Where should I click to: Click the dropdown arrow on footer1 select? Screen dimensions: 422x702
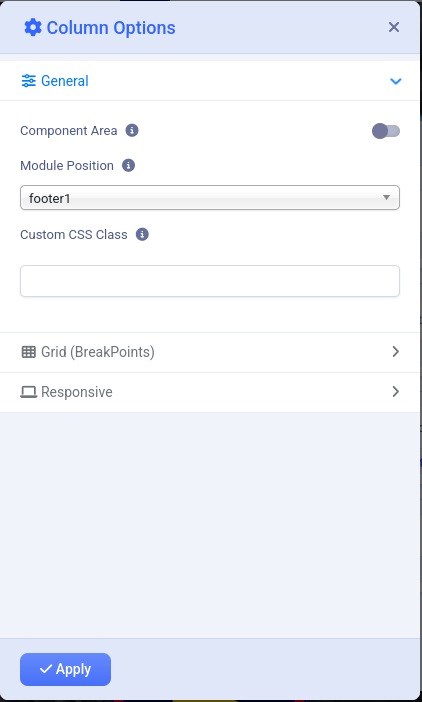(x=386, y=197)
